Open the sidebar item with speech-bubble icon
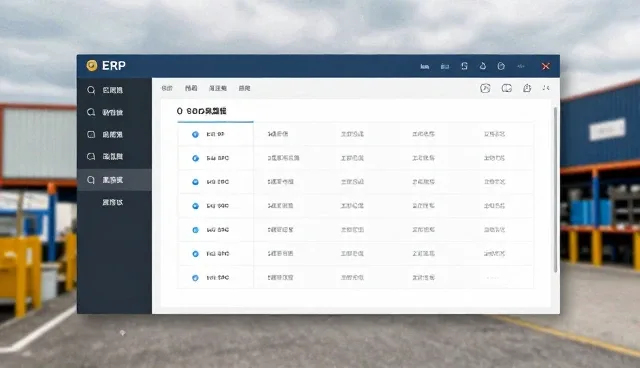Screen dimensions: 640x368 [114, 156]
